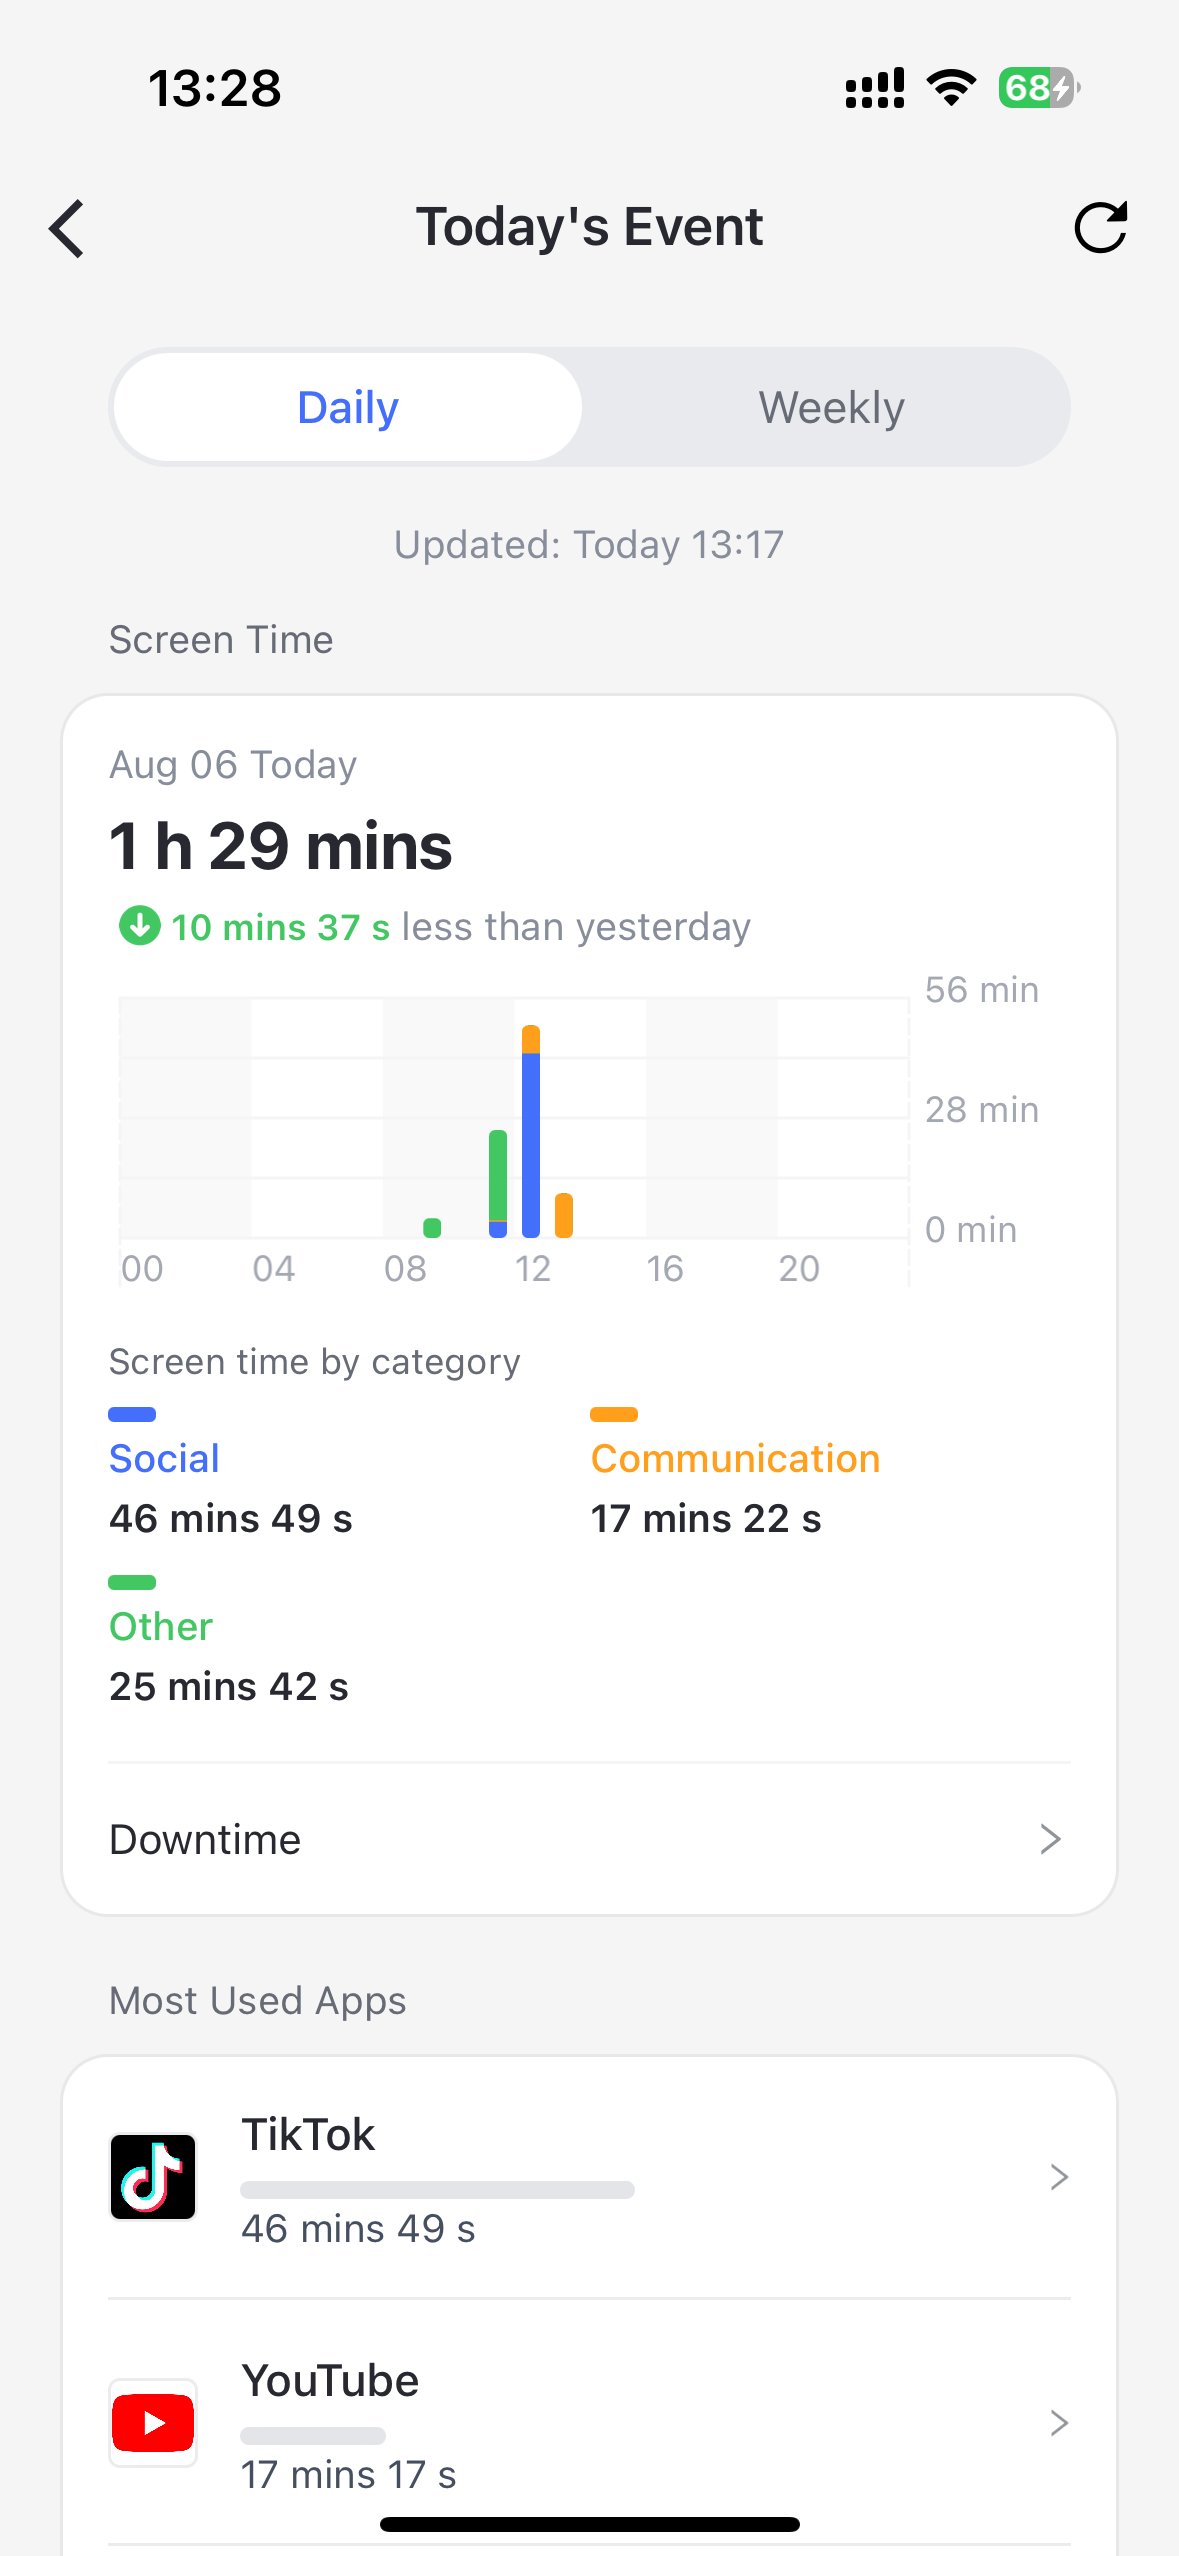Tap the Other category label
This screenshot has width=1179, height=2556.
click(x=161, y=1627)
